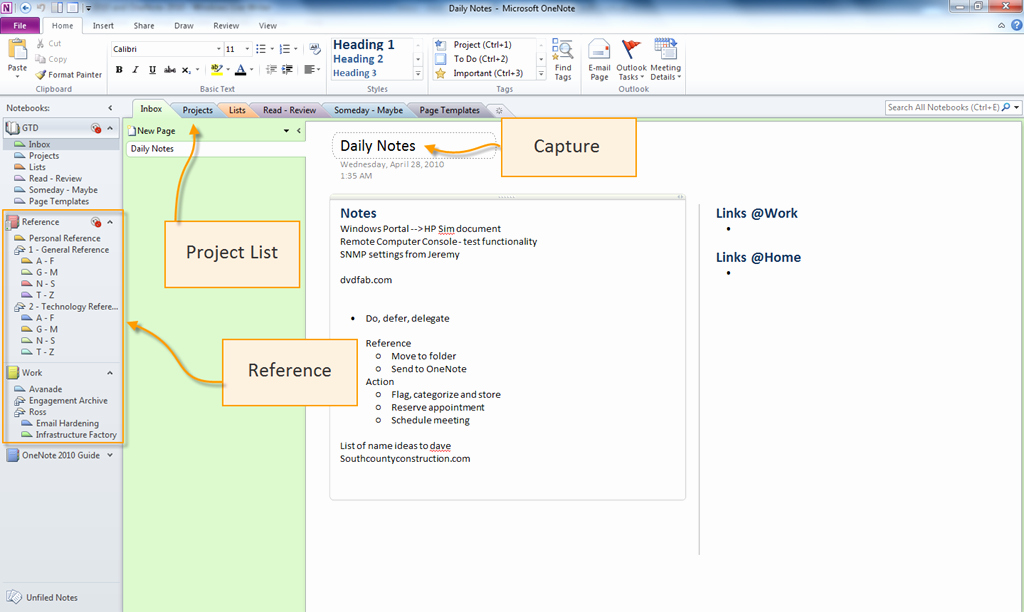
Task: Check the To Do (Ctrl+2) tag checkbox
Action: tap(441, 59)
